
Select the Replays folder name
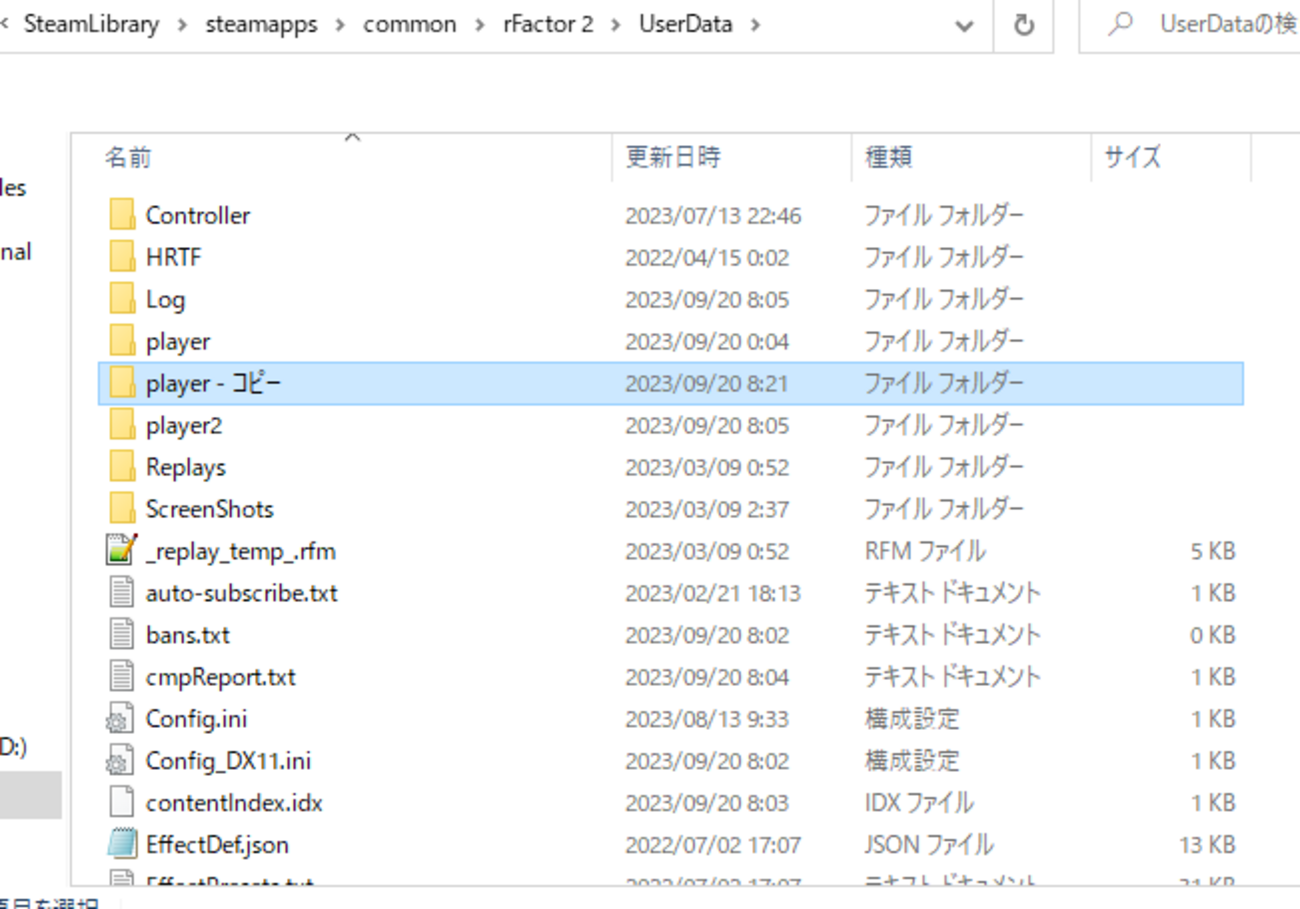point(186,468)
